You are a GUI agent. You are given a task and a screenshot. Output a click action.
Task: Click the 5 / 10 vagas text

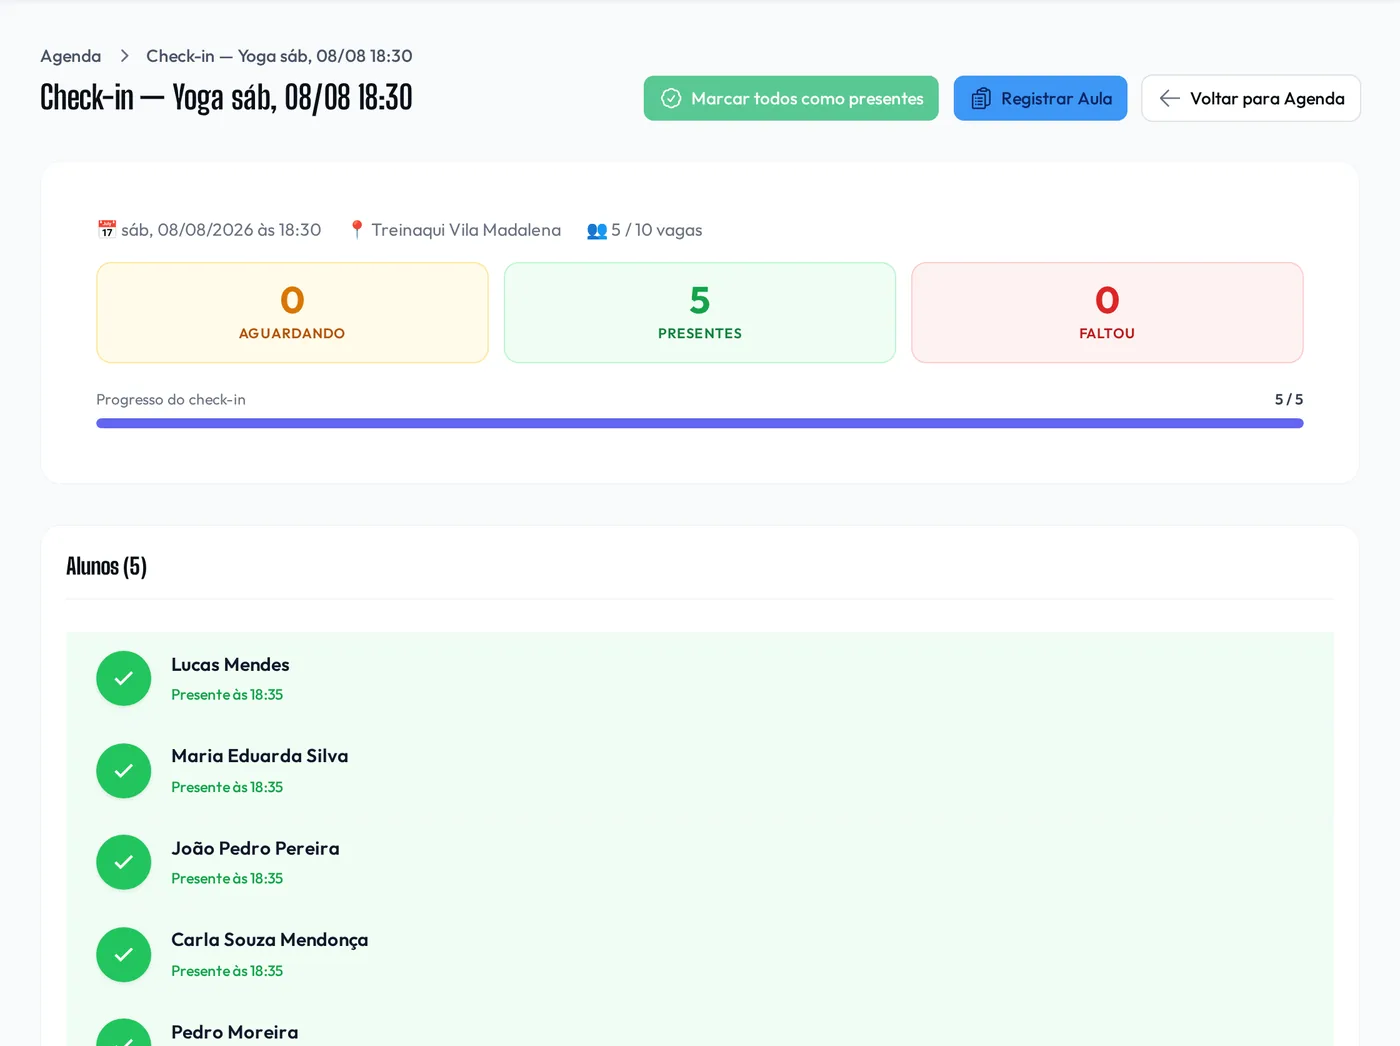(657, 230)
